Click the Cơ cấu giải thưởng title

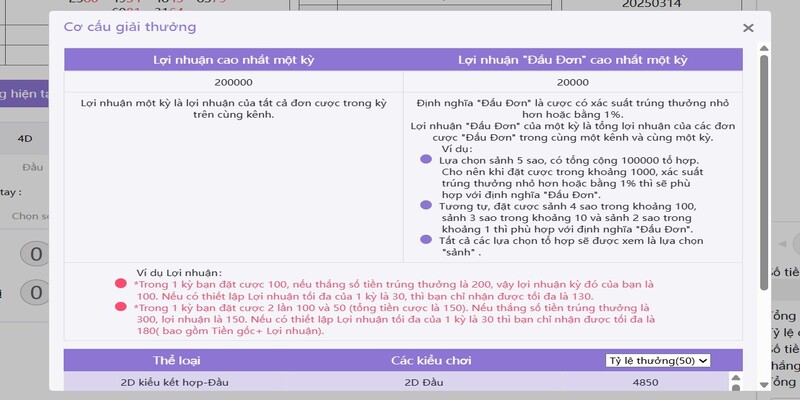click(130, 27)
